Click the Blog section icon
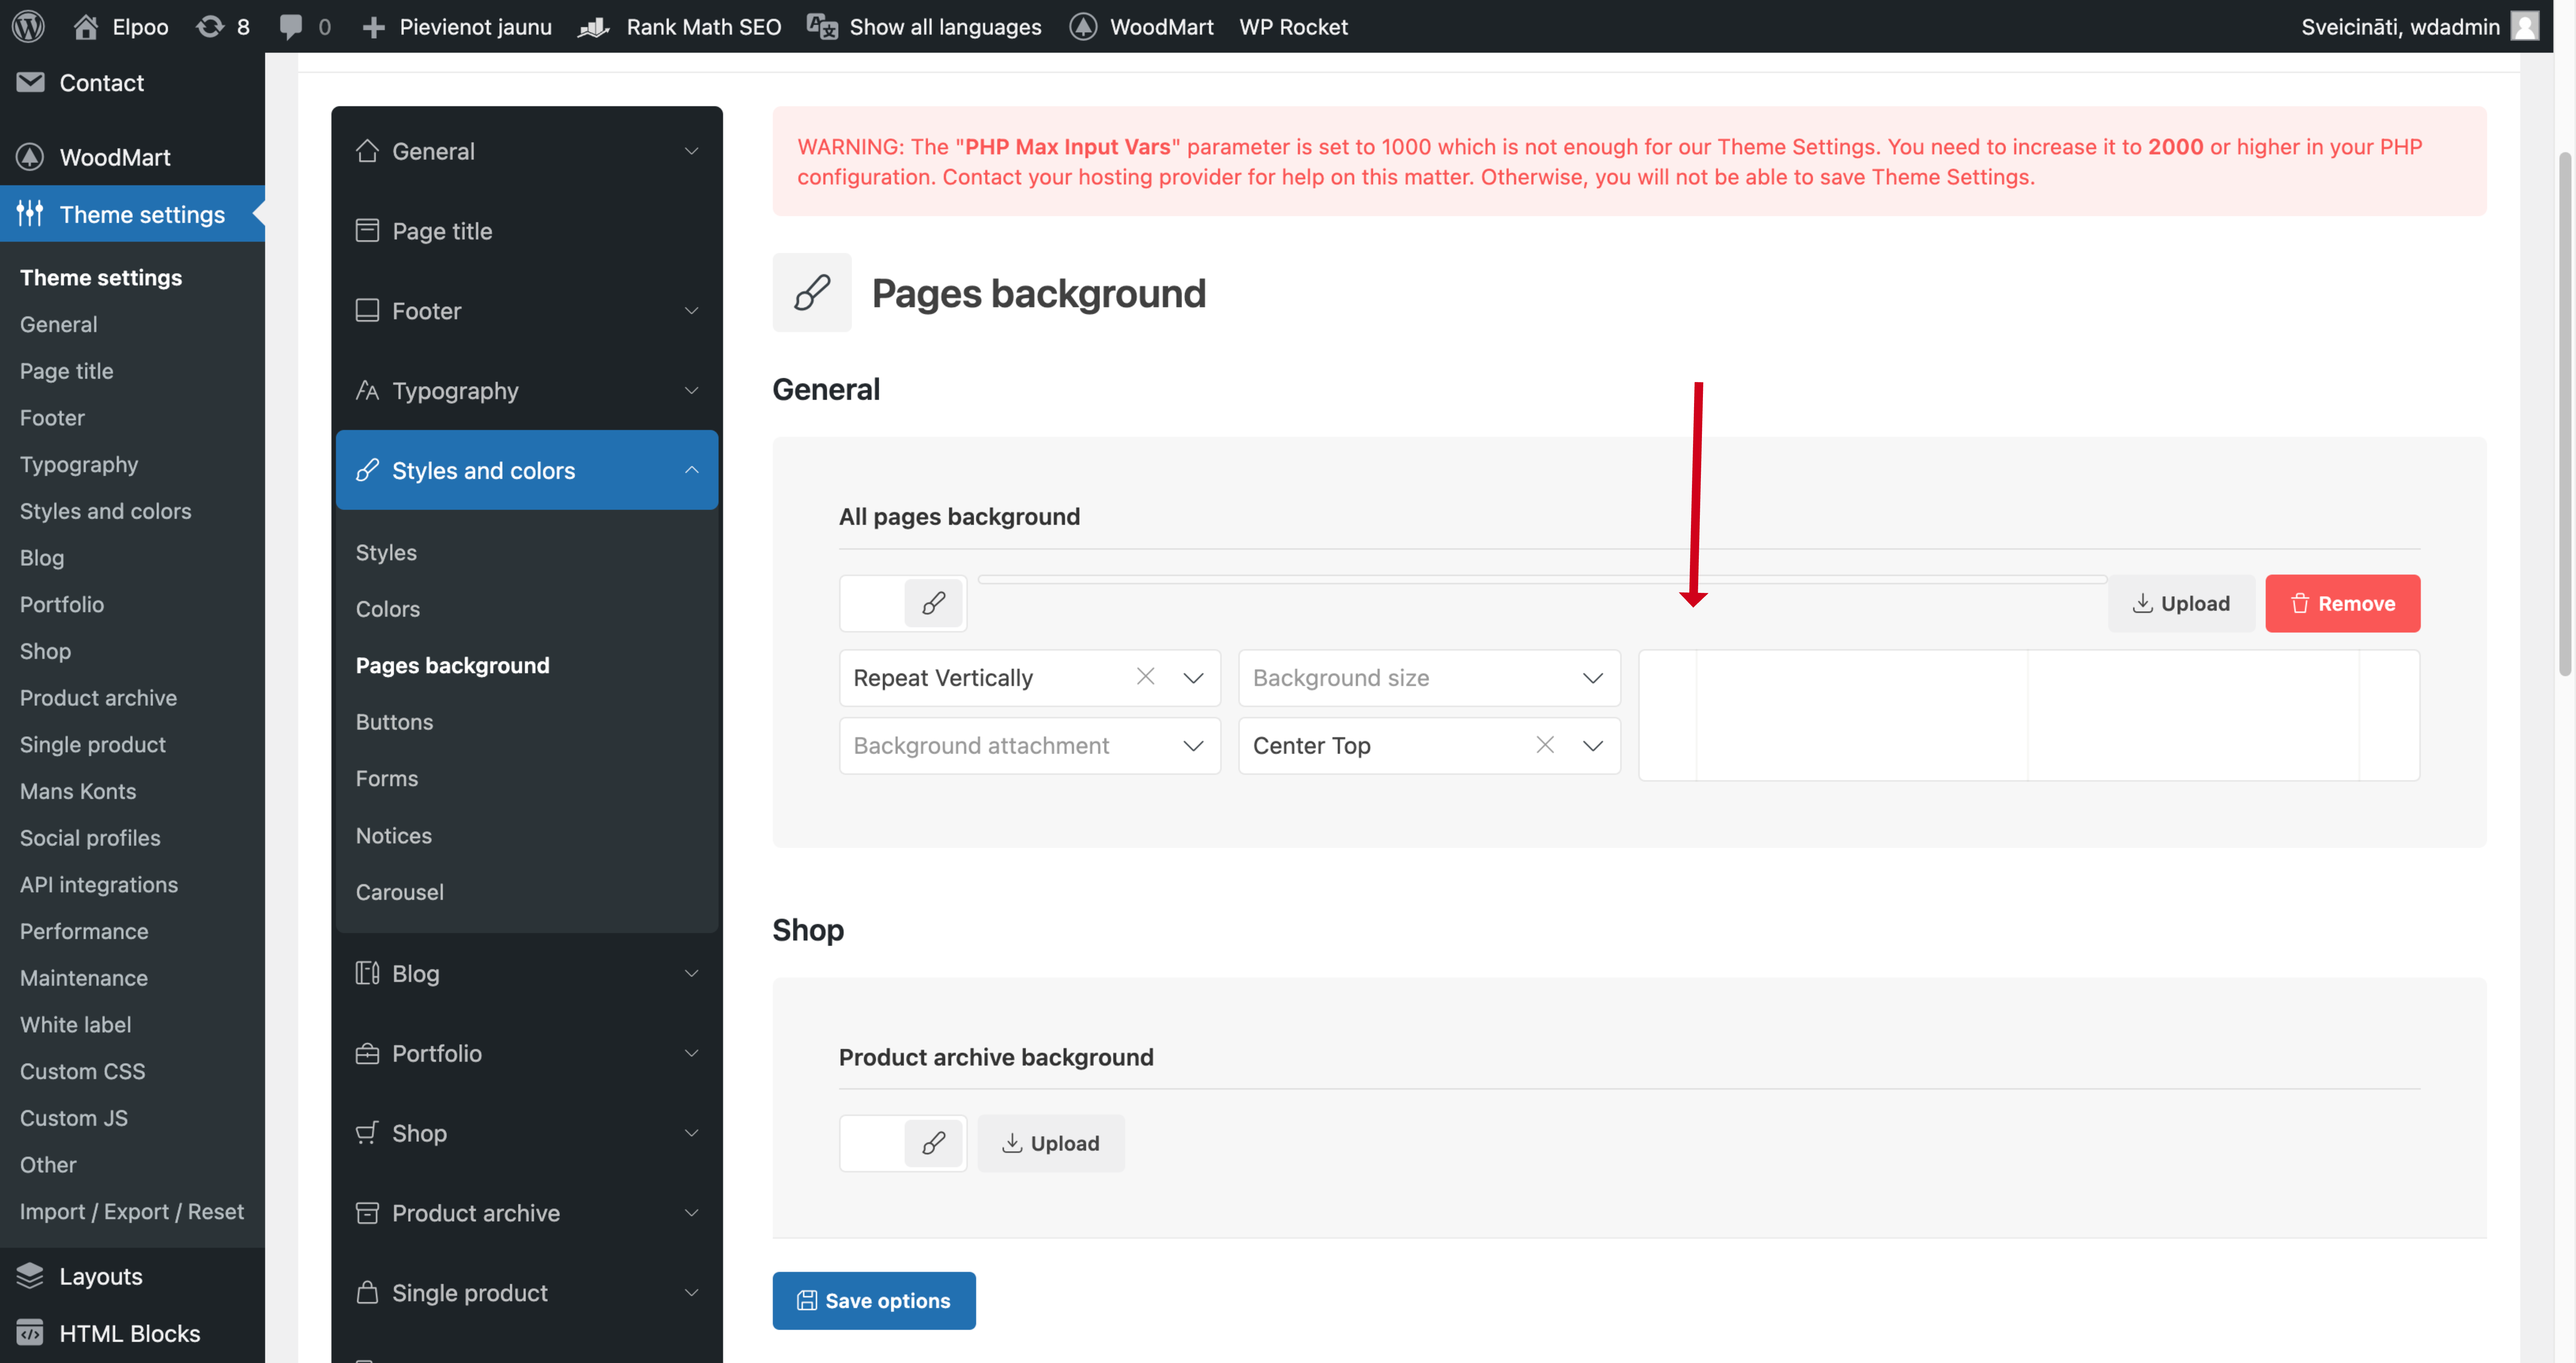This screenshot has width=2576, height=1363. 367,973
